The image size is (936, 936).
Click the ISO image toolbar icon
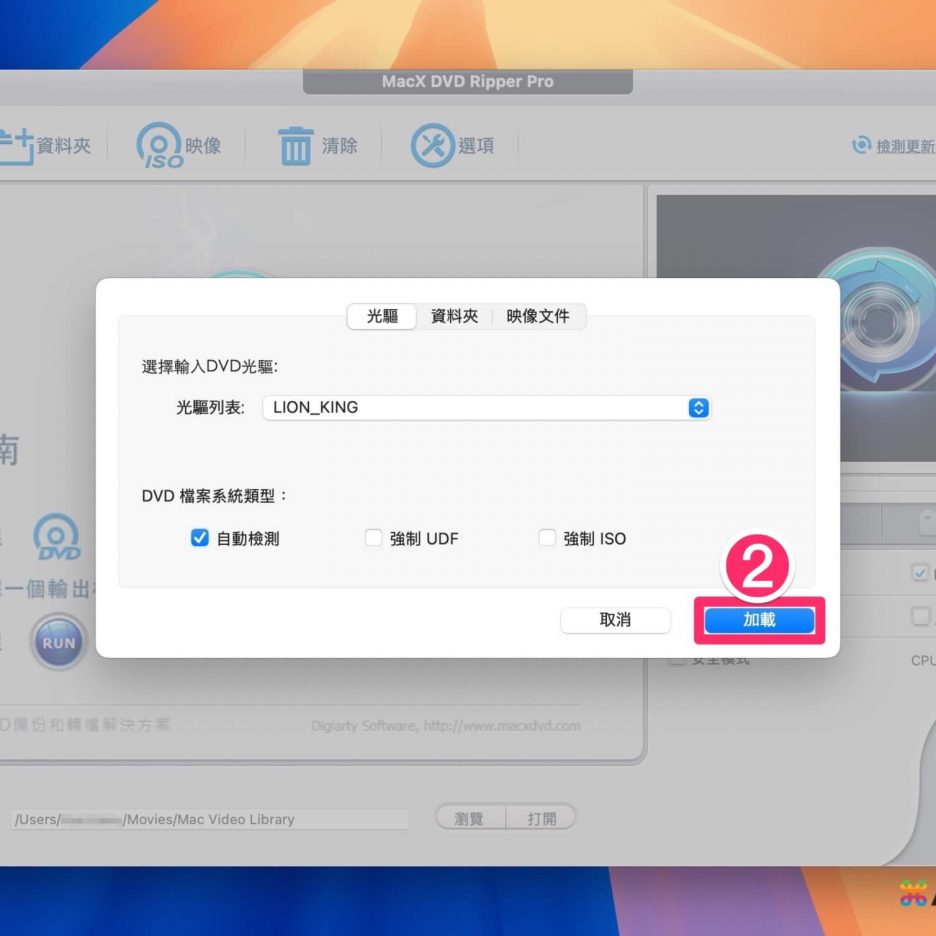click(160, 146)
